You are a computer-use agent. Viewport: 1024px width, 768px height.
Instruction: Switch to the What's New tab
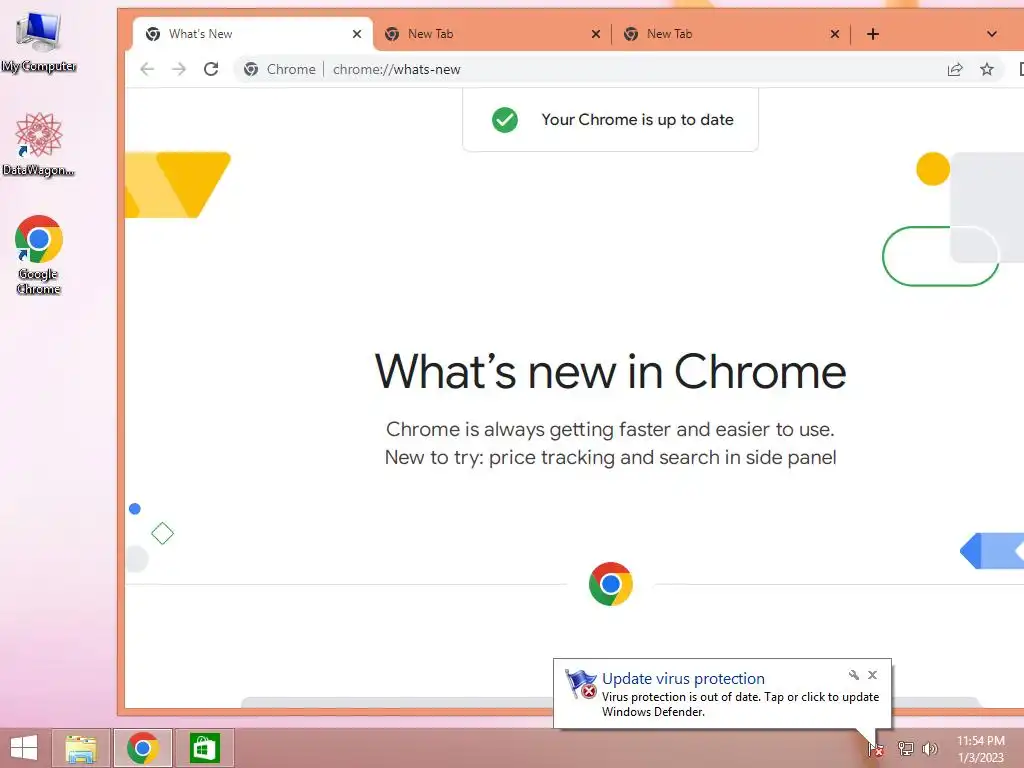point(253,34)
